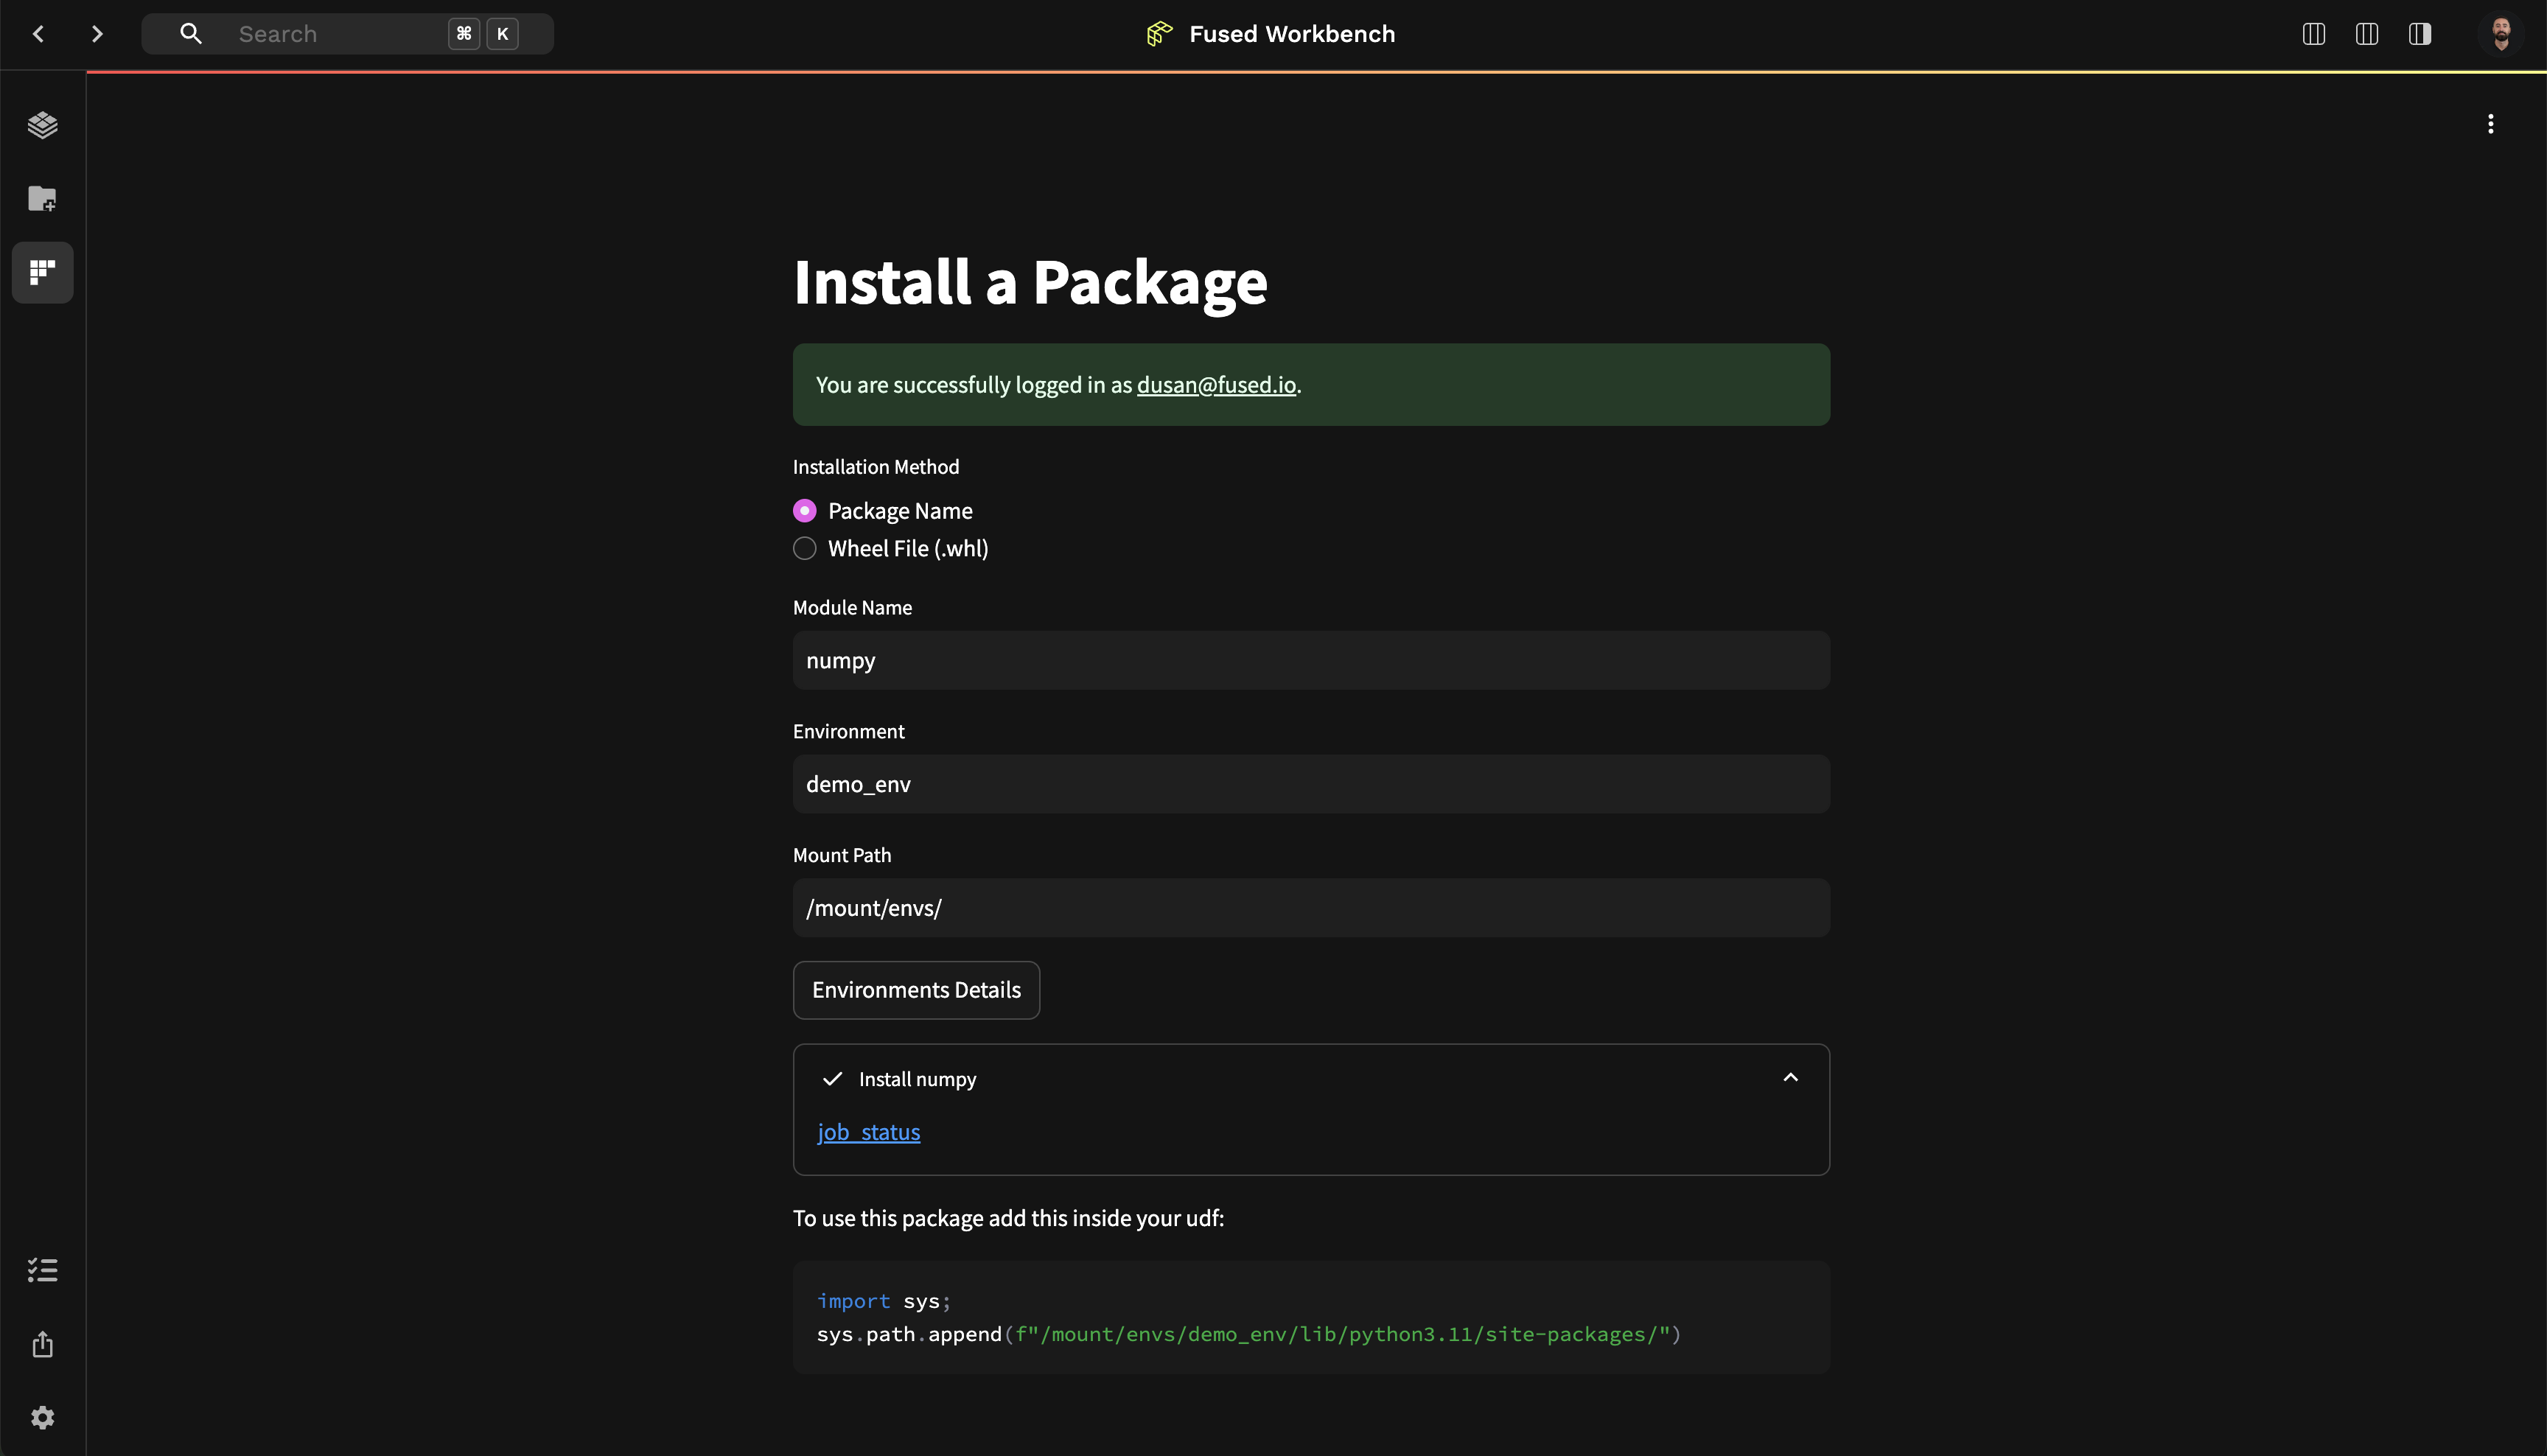Open the job_status link
This screenshot has width=2547, height=1456.
click(868, 1132)
